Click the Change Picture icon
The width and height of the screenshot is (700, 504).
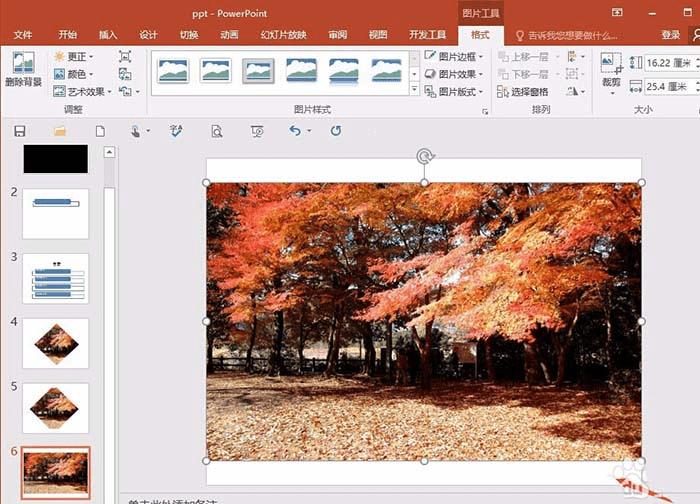125,74
